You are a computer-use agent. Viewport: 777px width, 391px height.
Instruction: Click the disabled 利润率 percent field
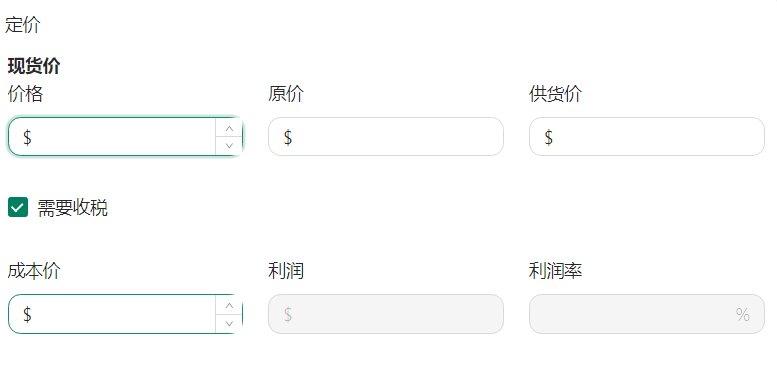647,314
